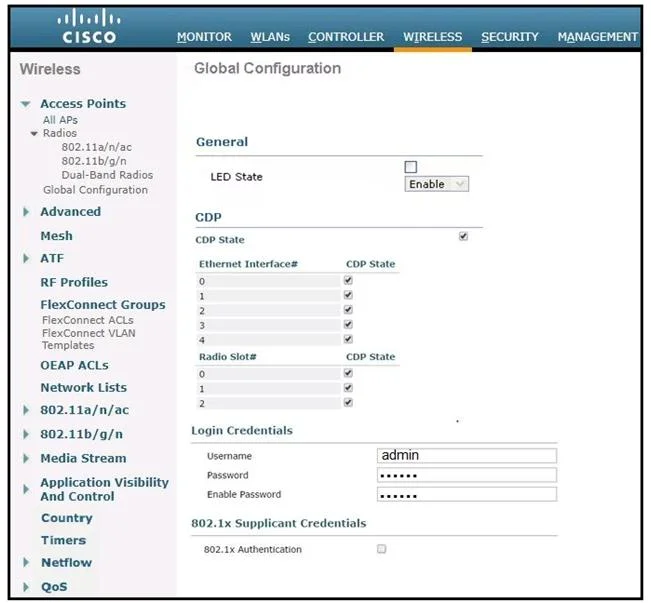
Task: Open the LED State Enable dropdown
Action: [x=437, y=184]
